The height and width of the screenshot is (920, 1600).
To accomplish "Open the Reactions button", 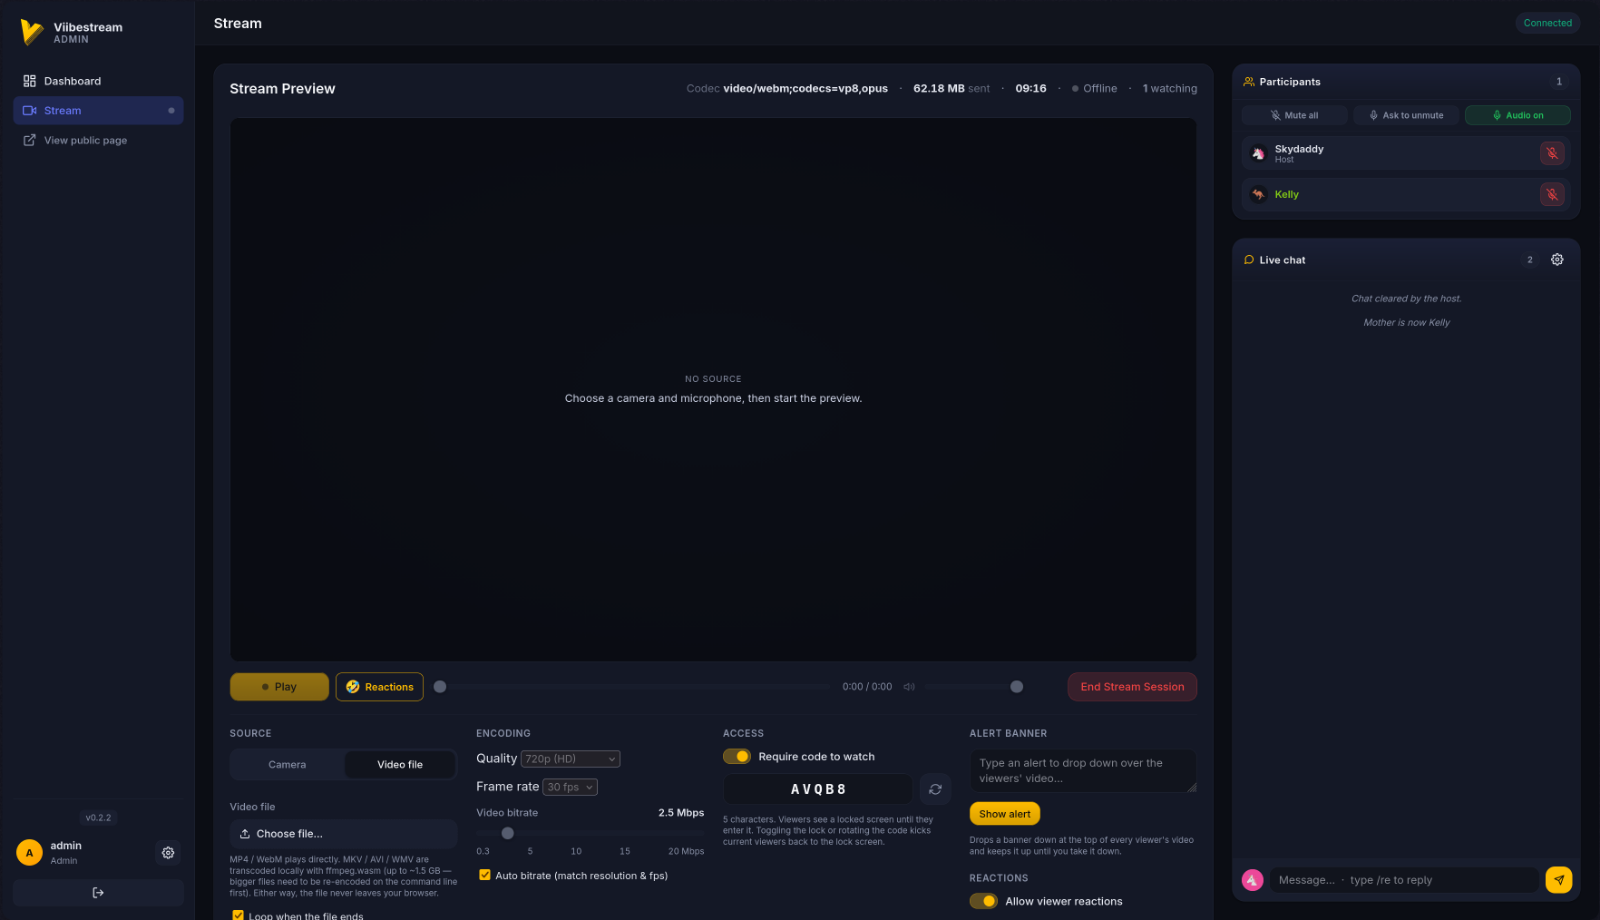I will [379, 687].
